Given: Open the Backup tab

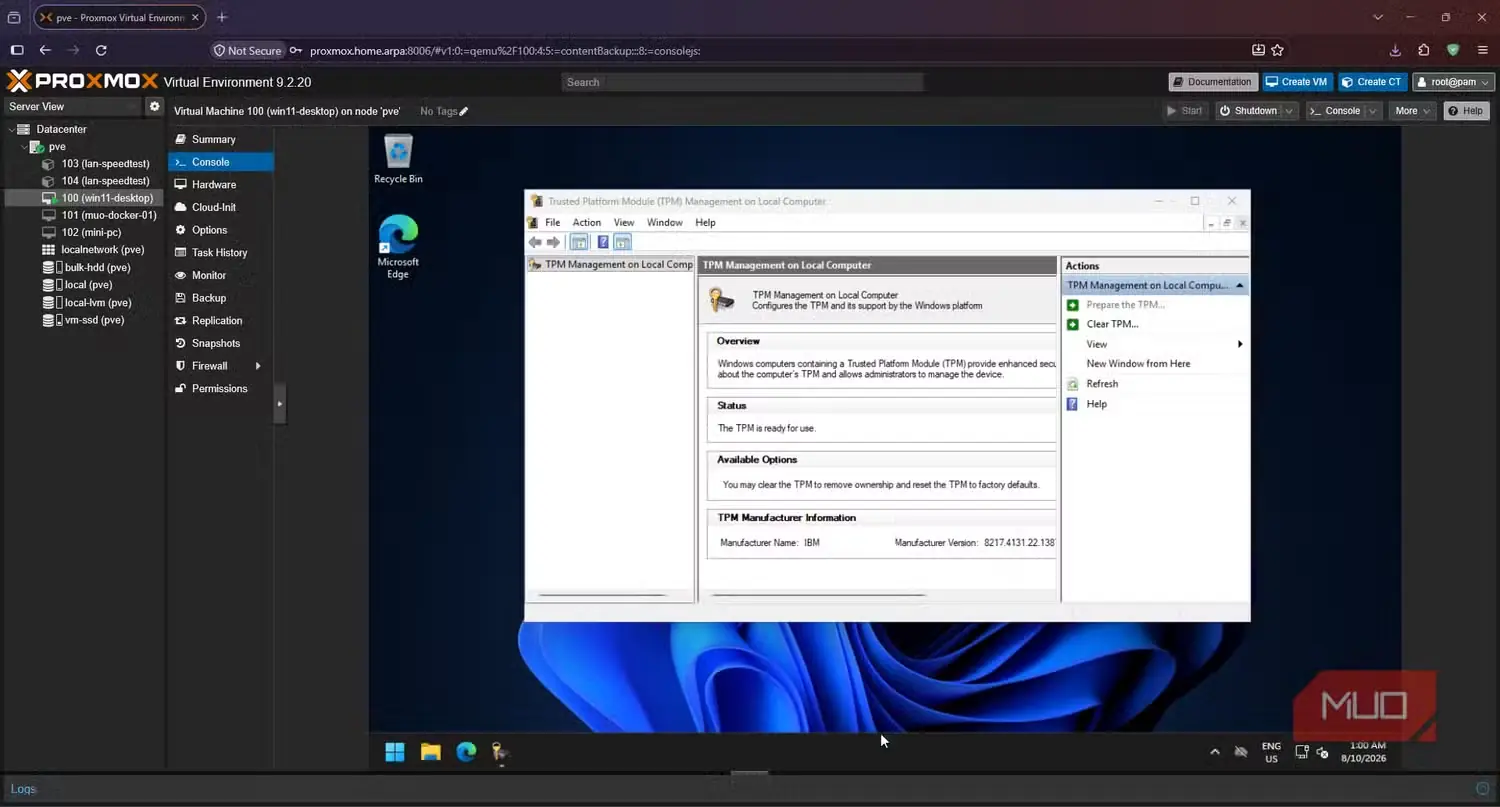Looking at the screenshot, I should coord(221,298).
